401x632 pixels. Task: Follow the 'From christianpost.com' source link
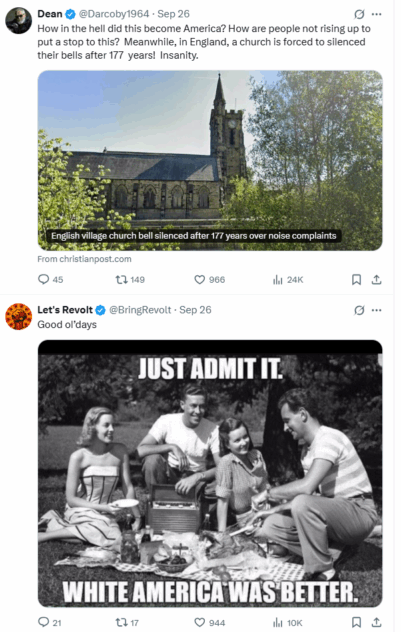point(84,259)
